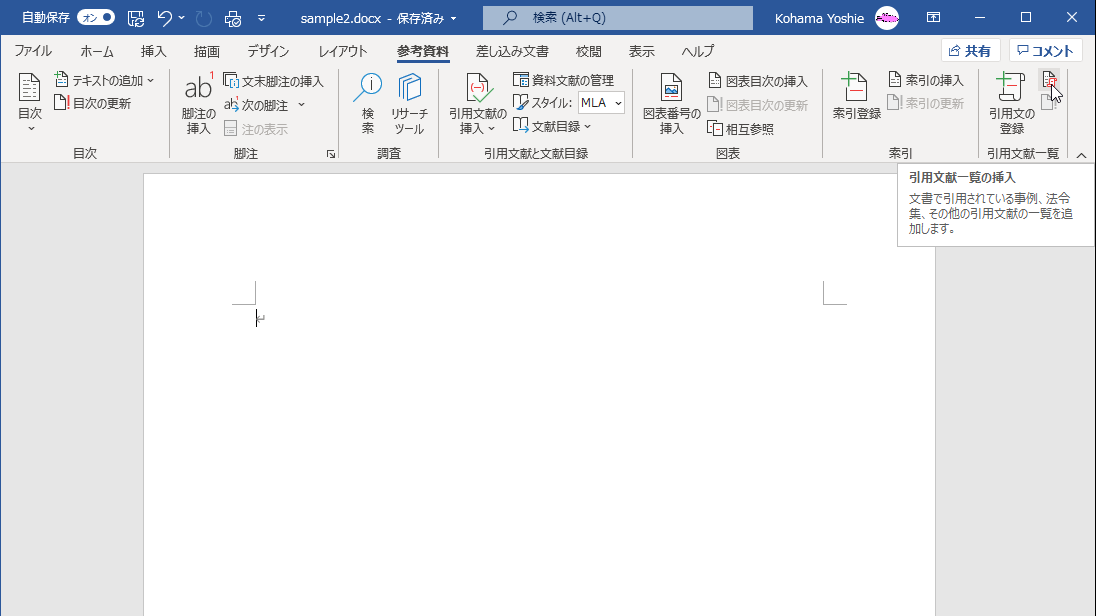The width and height of the screenshot is (1096, 616).
Task: Click the 共有 button
Action: (x=968, y=50)
